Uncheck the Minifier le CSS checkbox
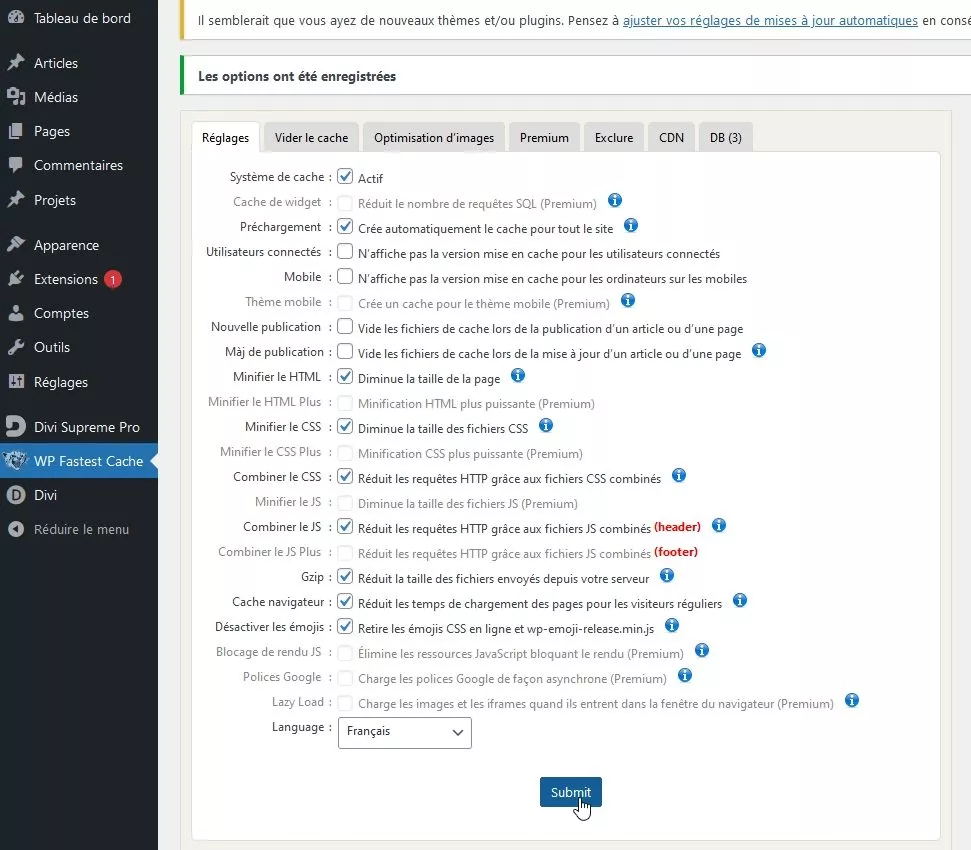Image resolution: width=971 pixels, height=850 pixels. coord(345,427)
